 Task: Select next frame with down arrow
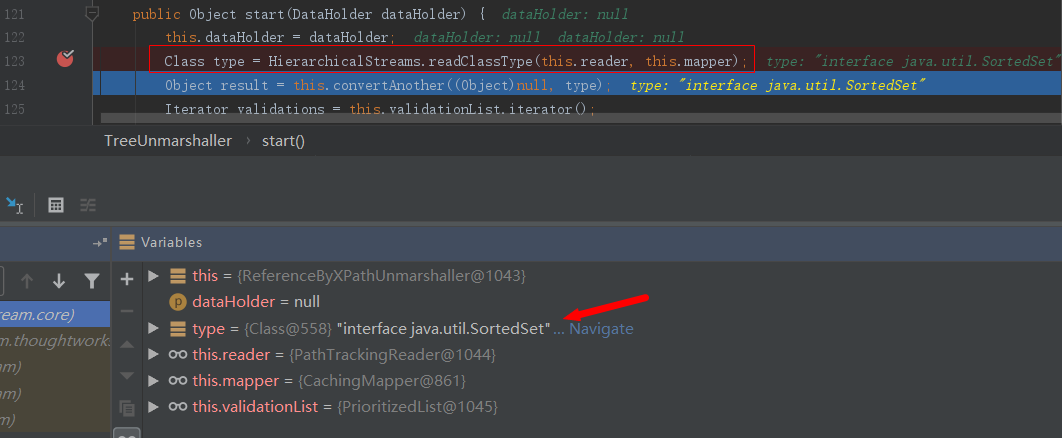[59, 281]
